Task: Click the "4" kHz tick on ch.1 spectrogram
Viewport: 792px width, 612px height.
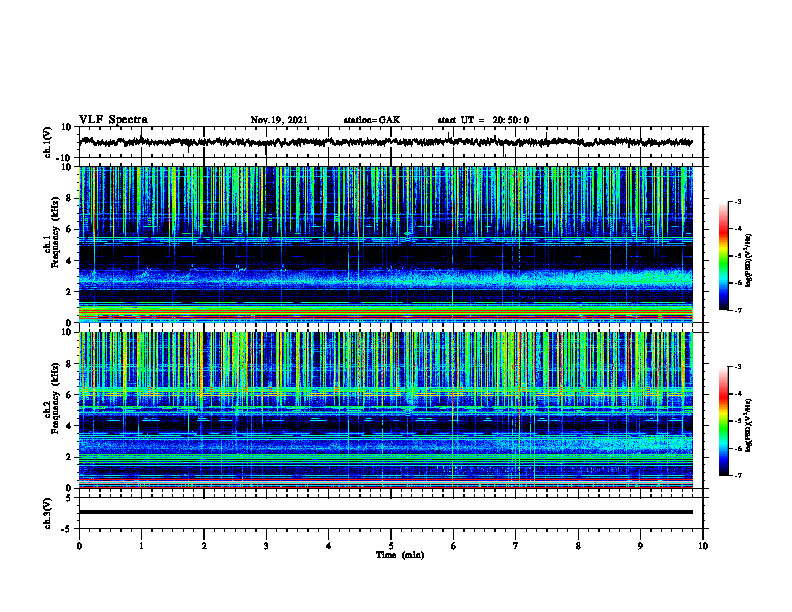Action: [69, 261]
